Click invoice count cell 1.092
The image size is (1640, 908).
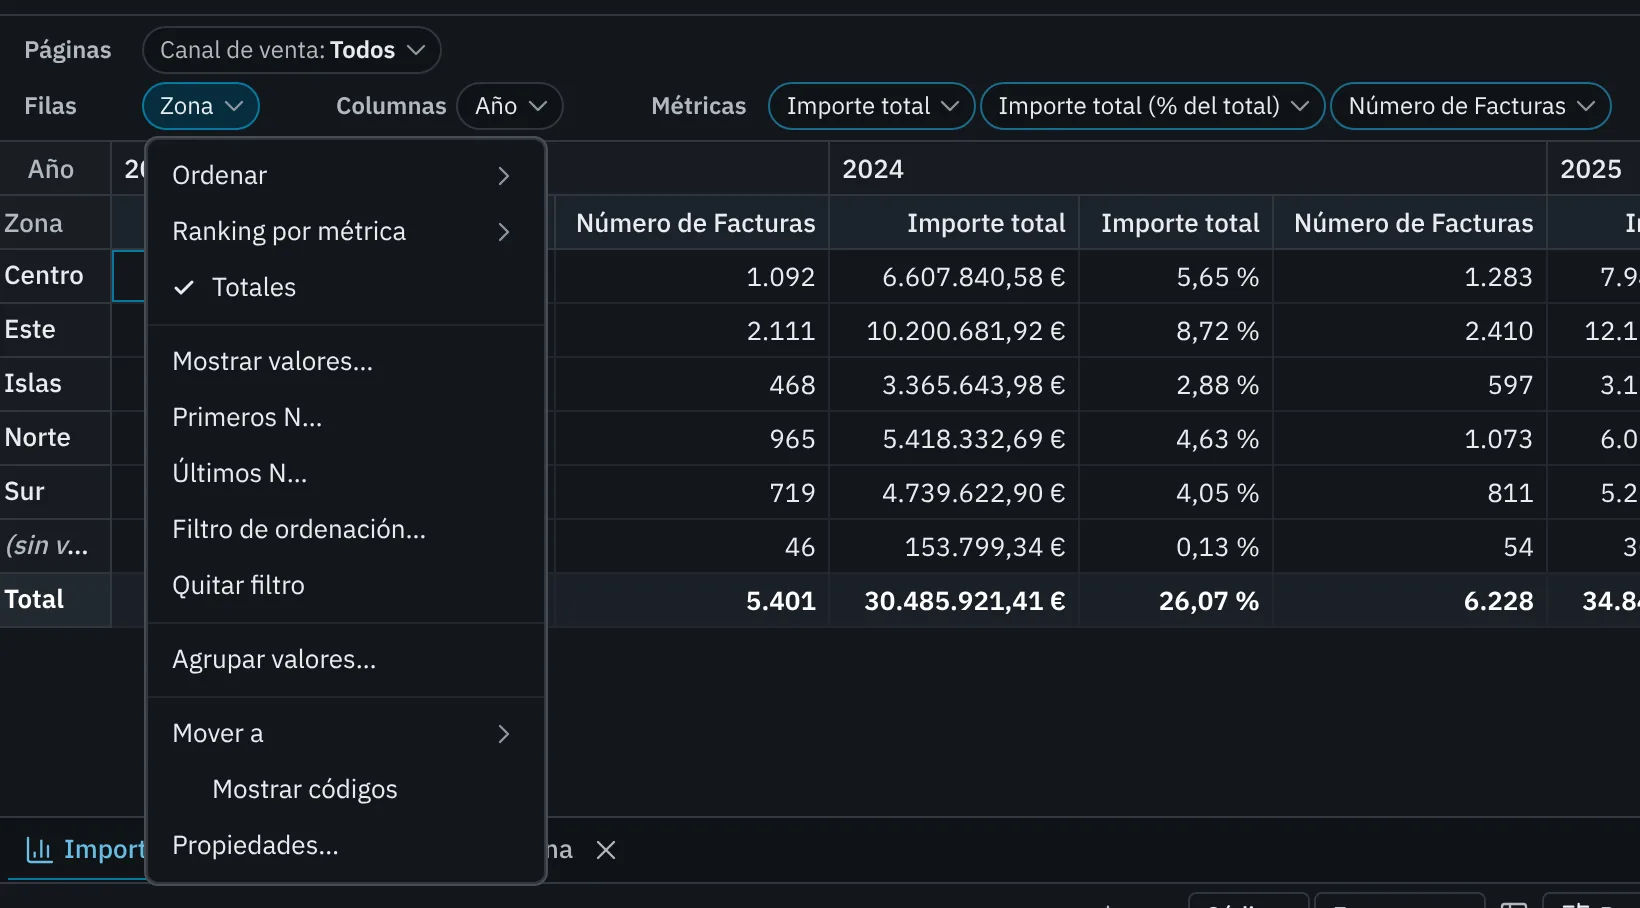(692, 277)
